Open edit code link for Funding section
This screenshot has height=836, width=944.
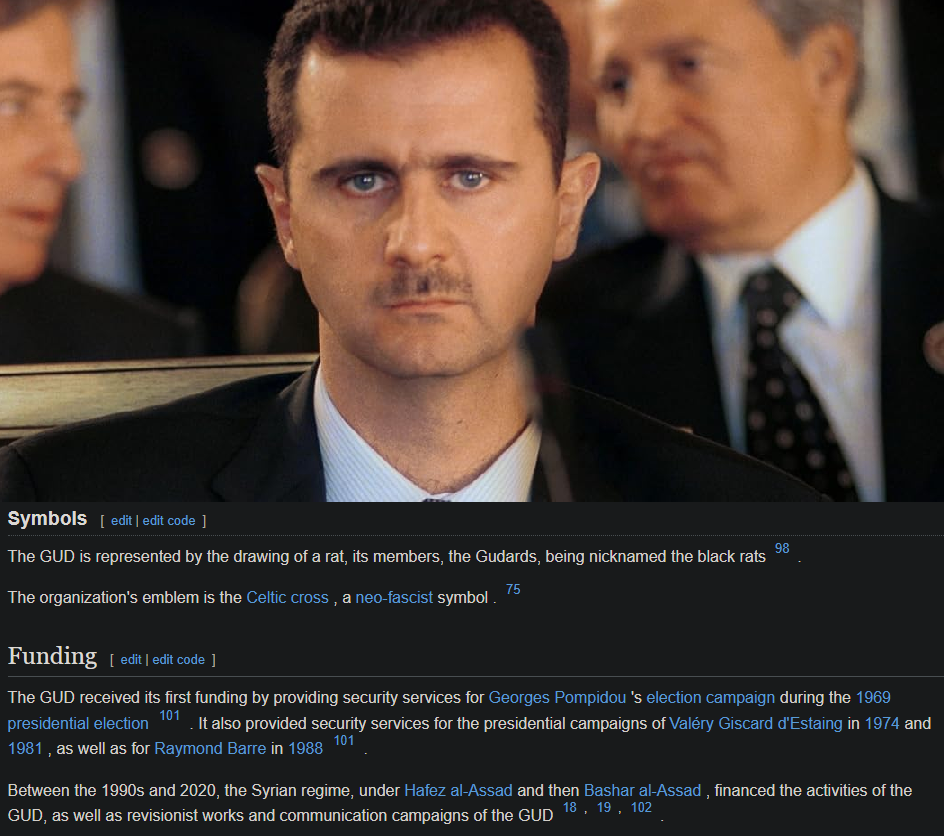(x=178, y=660)
